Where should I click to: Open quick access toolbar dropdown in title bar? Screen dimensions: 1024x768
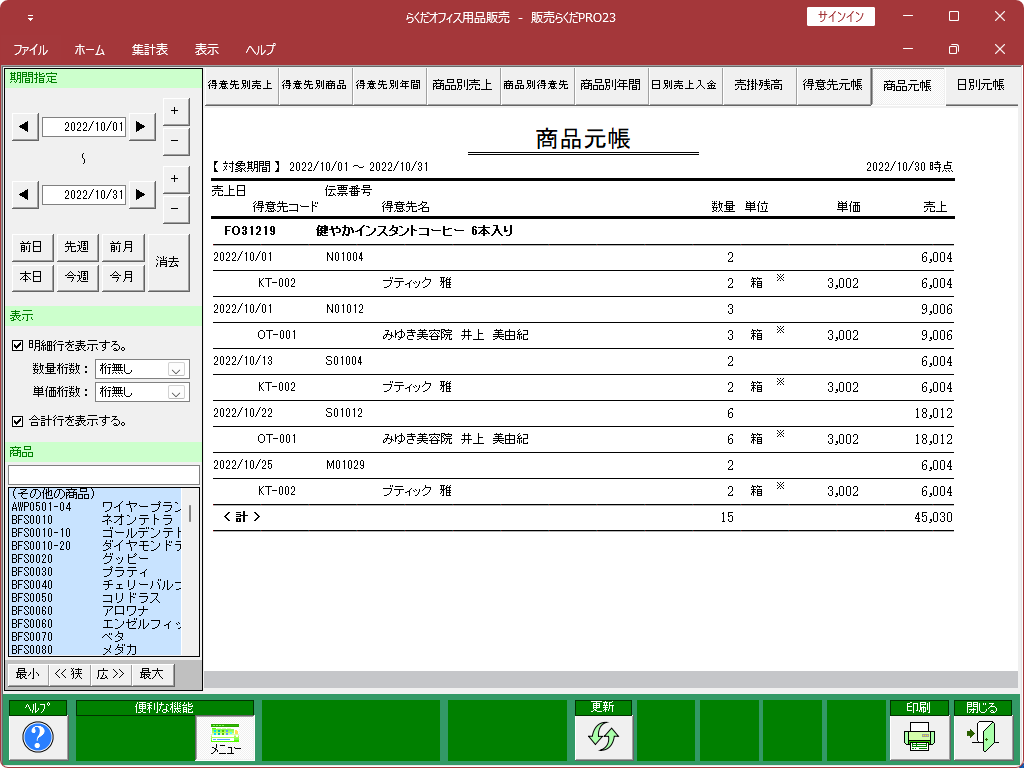pyautogui.click(x=30, y=18)
